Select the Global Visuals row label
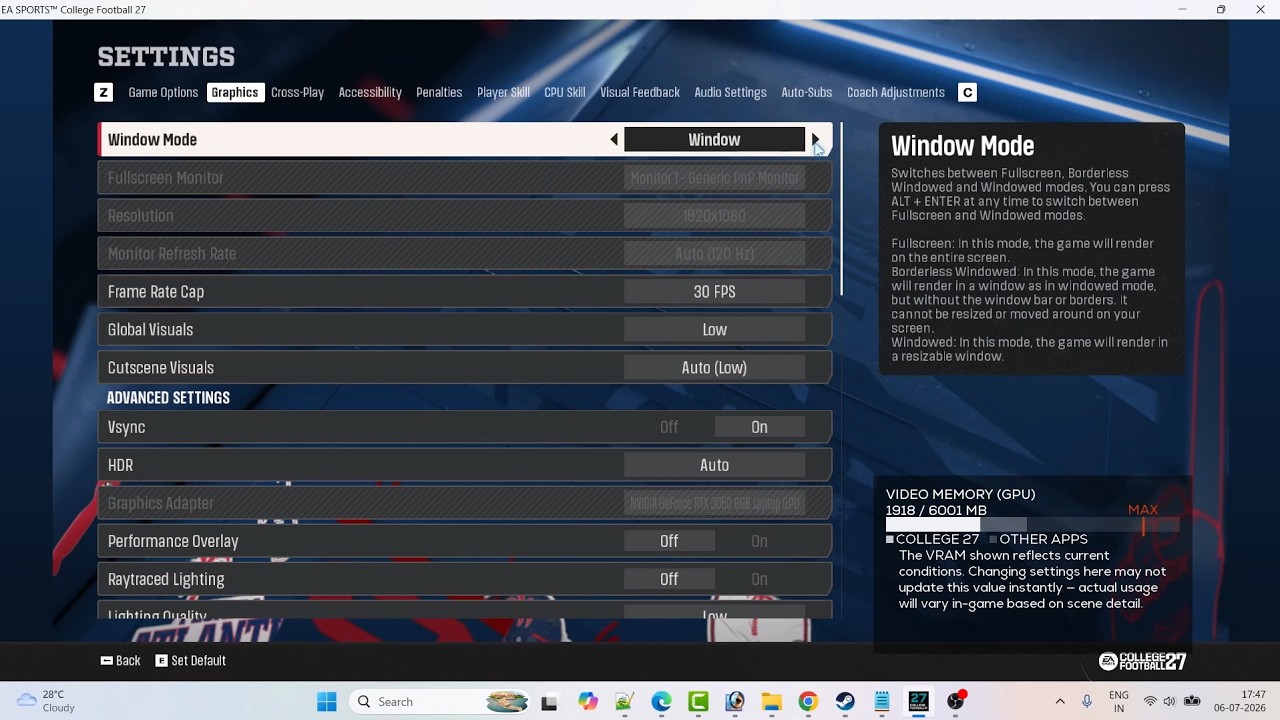This screenshot has height=720, width=1280. tap(150, 330)
